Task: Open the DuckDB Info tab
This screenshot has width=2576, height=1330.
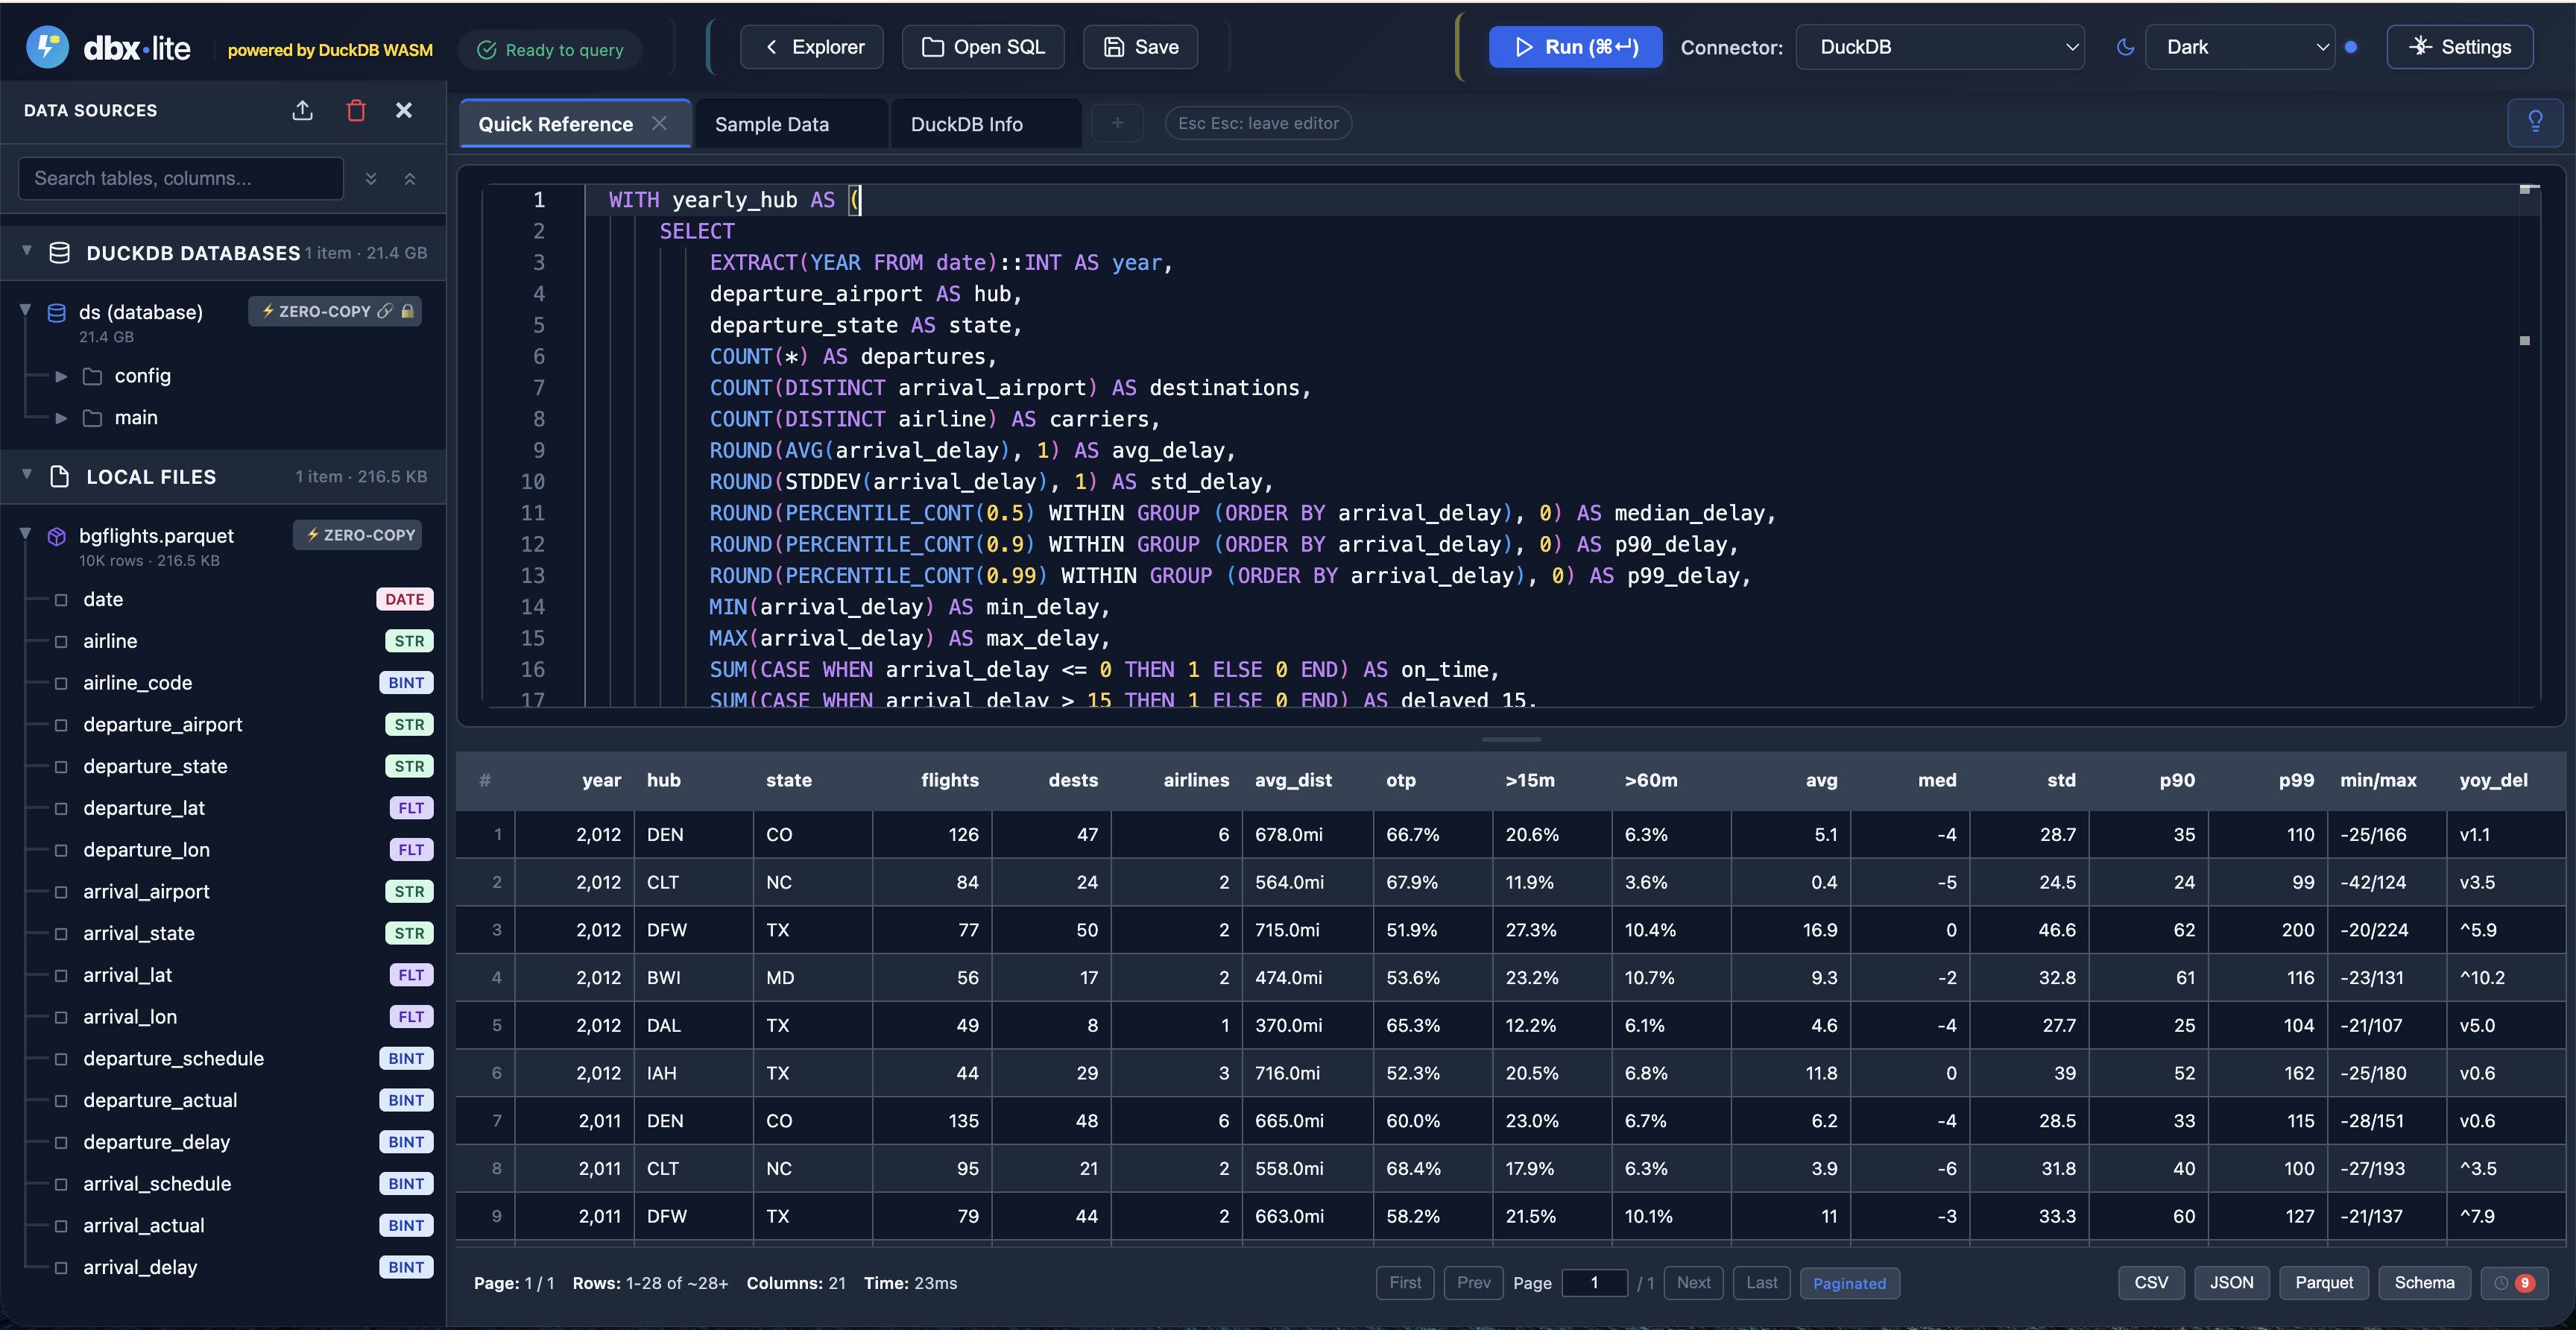Action: (966, 124)
